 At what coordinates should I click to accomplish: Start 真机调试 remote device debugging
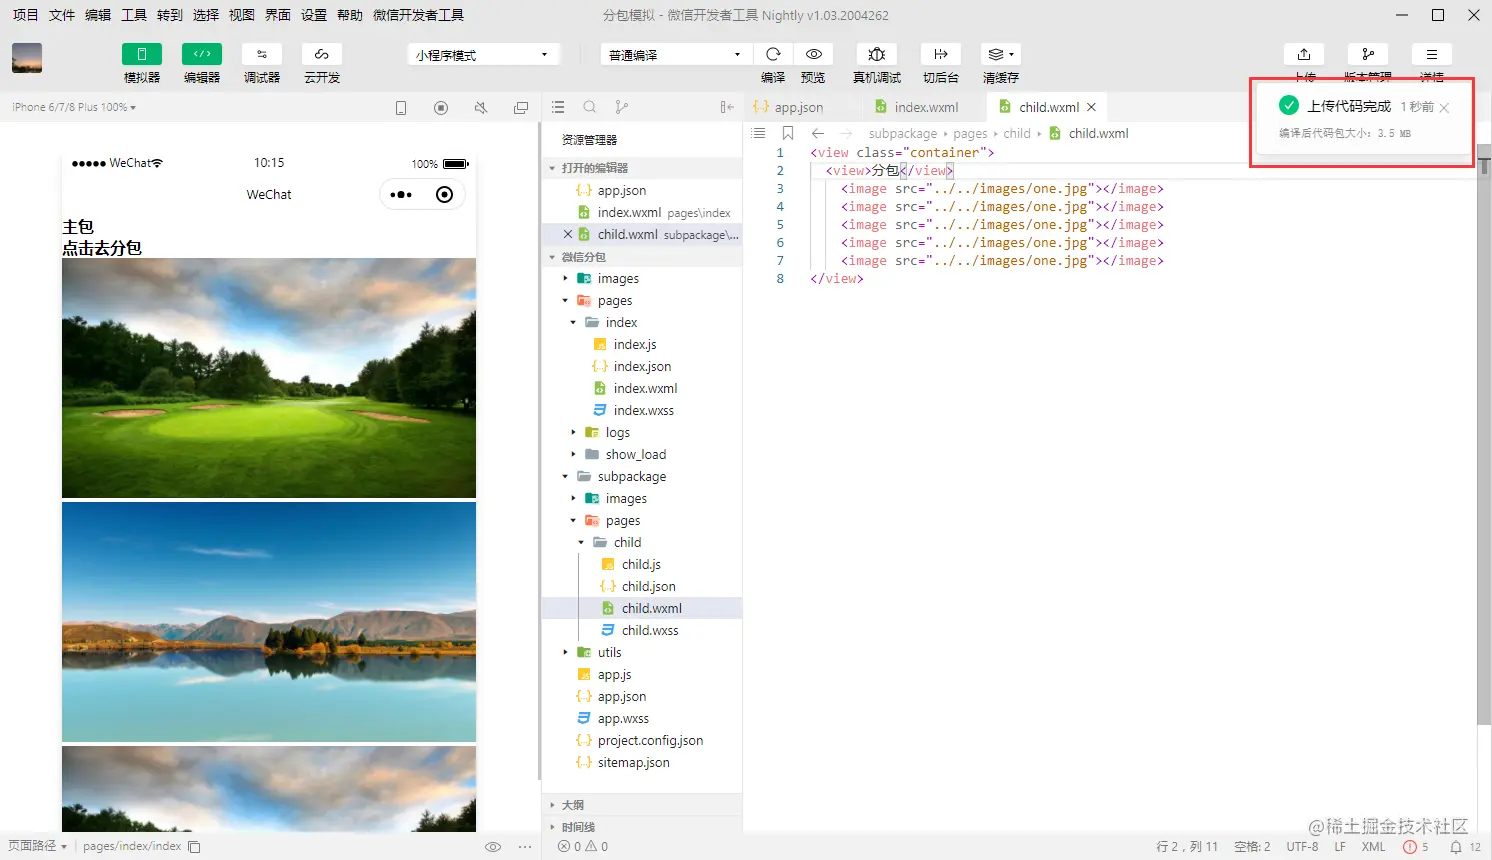click(877, 54)
